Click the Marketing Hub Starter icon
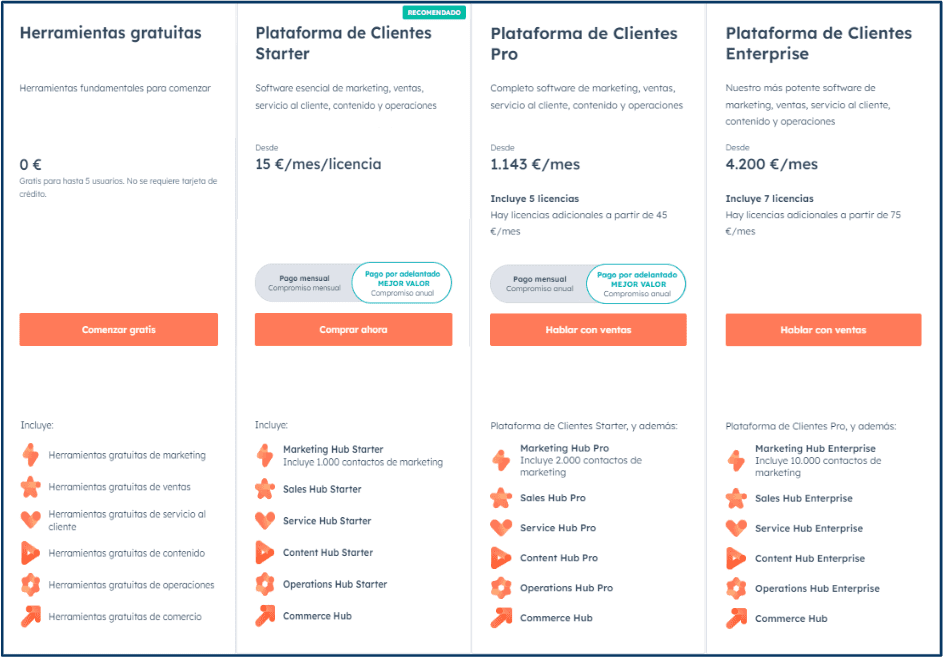944x658 pixels. (x=265, y=456)
